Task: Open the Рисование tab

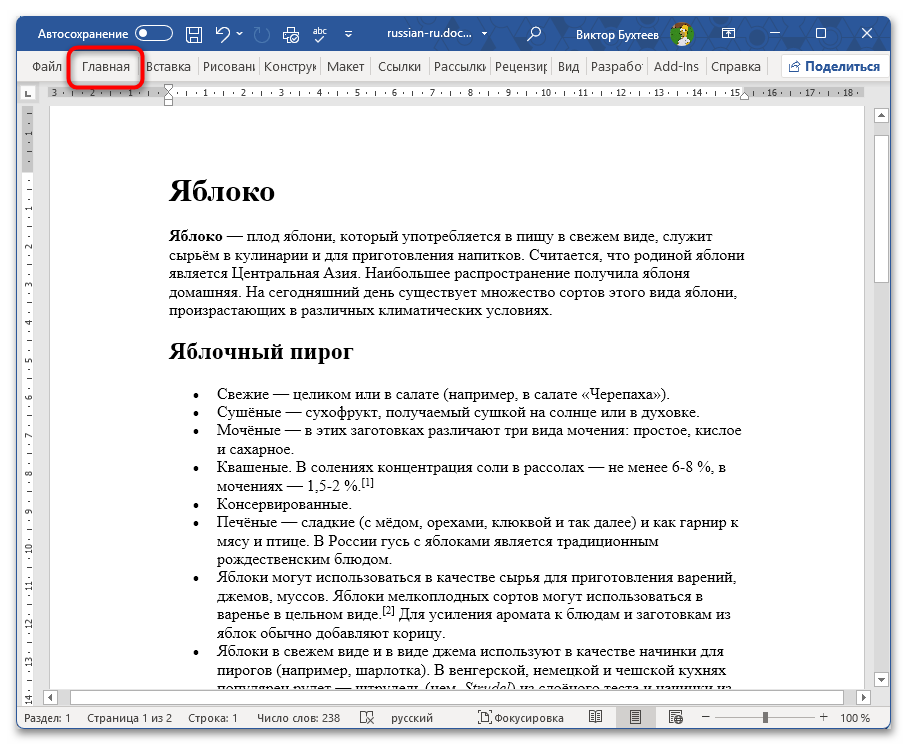Action: tap(229, 67)
